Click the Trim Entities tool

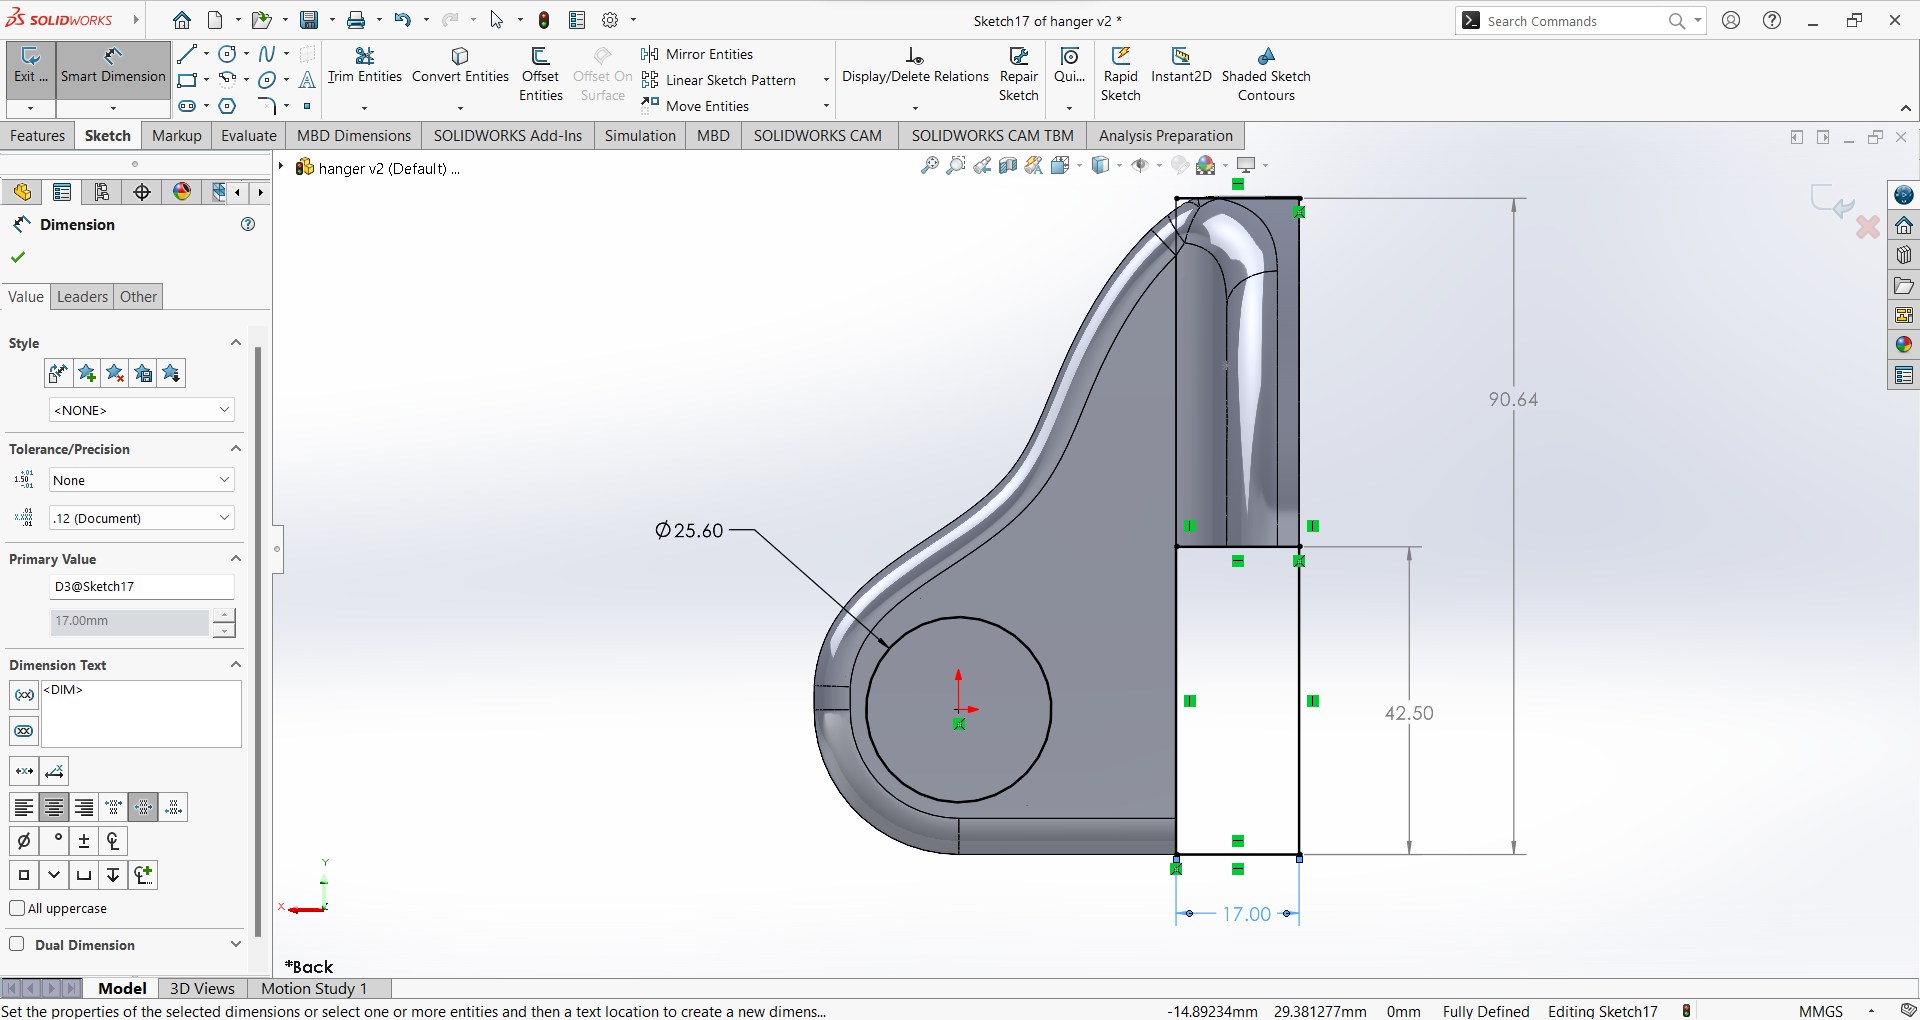click(364, 66)
